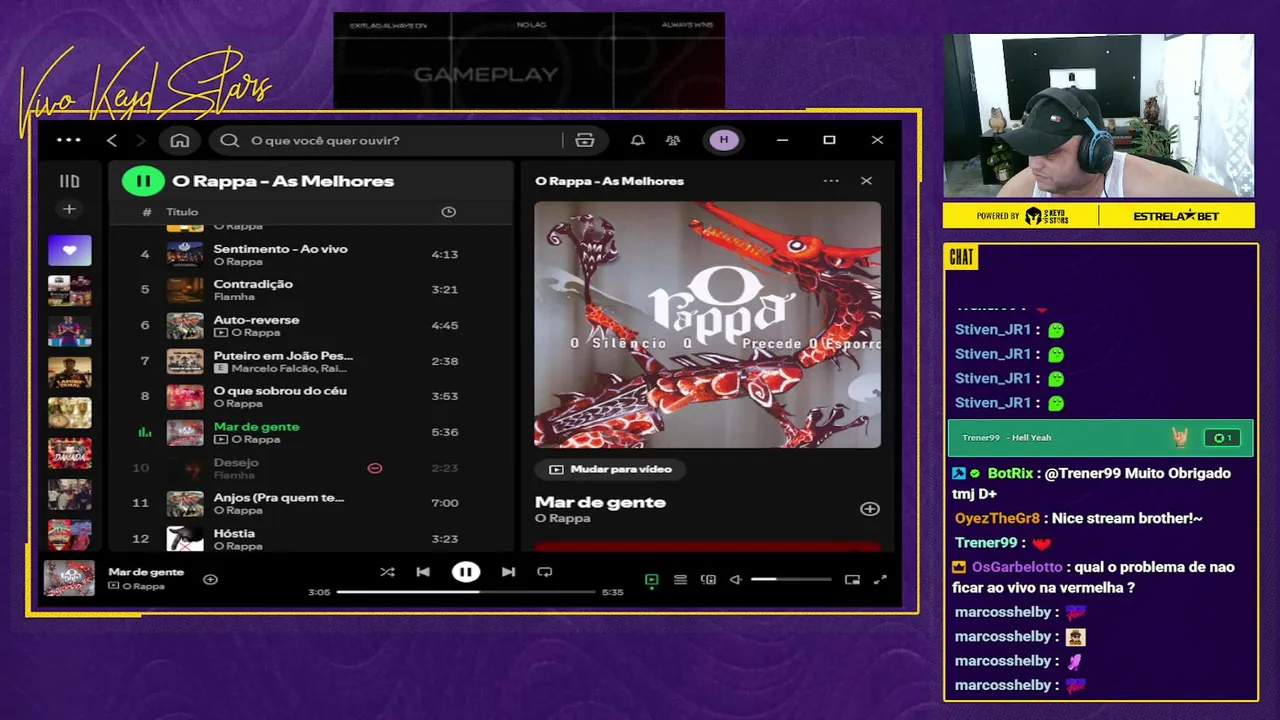Click the O Rappa album artwork
The image size is (1280, 720).
707,325
